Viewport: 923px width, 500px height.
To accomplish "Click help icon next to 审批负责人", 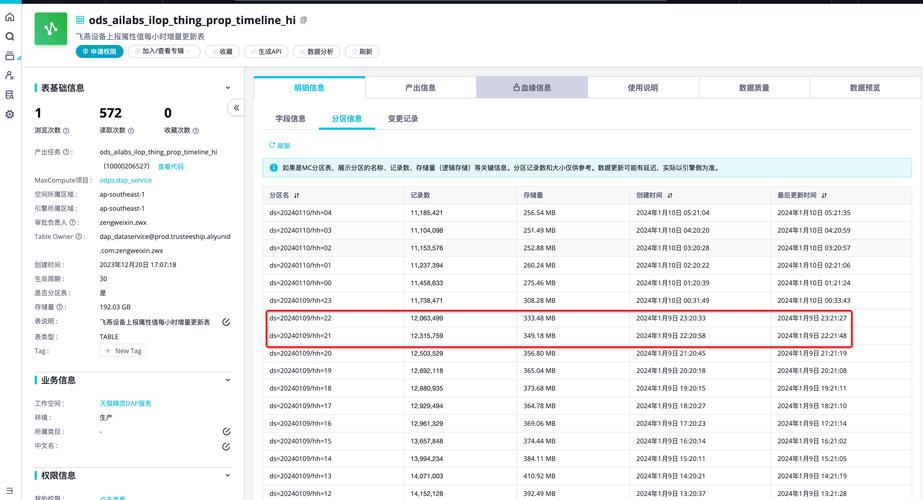I will [x=72, y=223].
